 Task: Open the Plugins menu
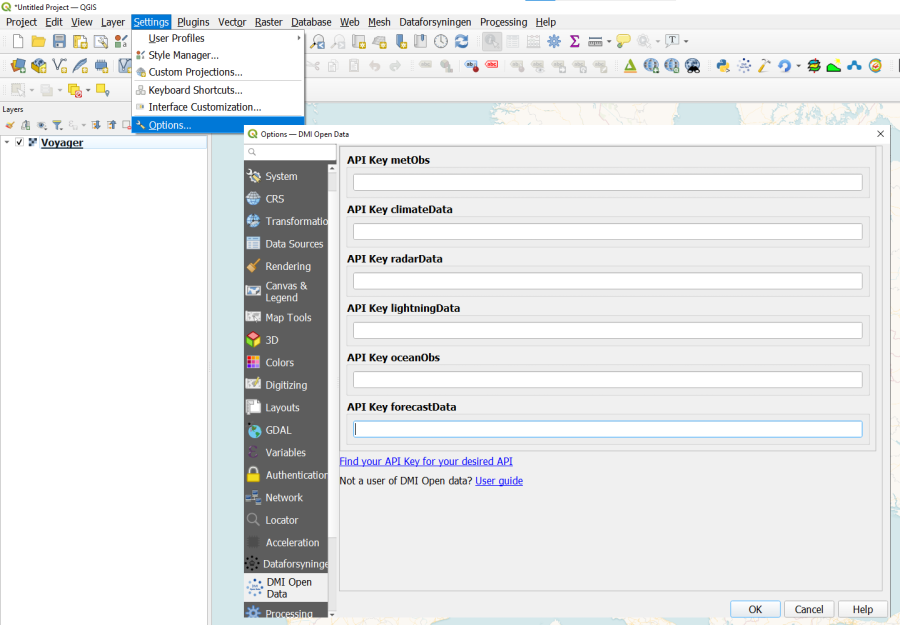click(x=193, y=22)
